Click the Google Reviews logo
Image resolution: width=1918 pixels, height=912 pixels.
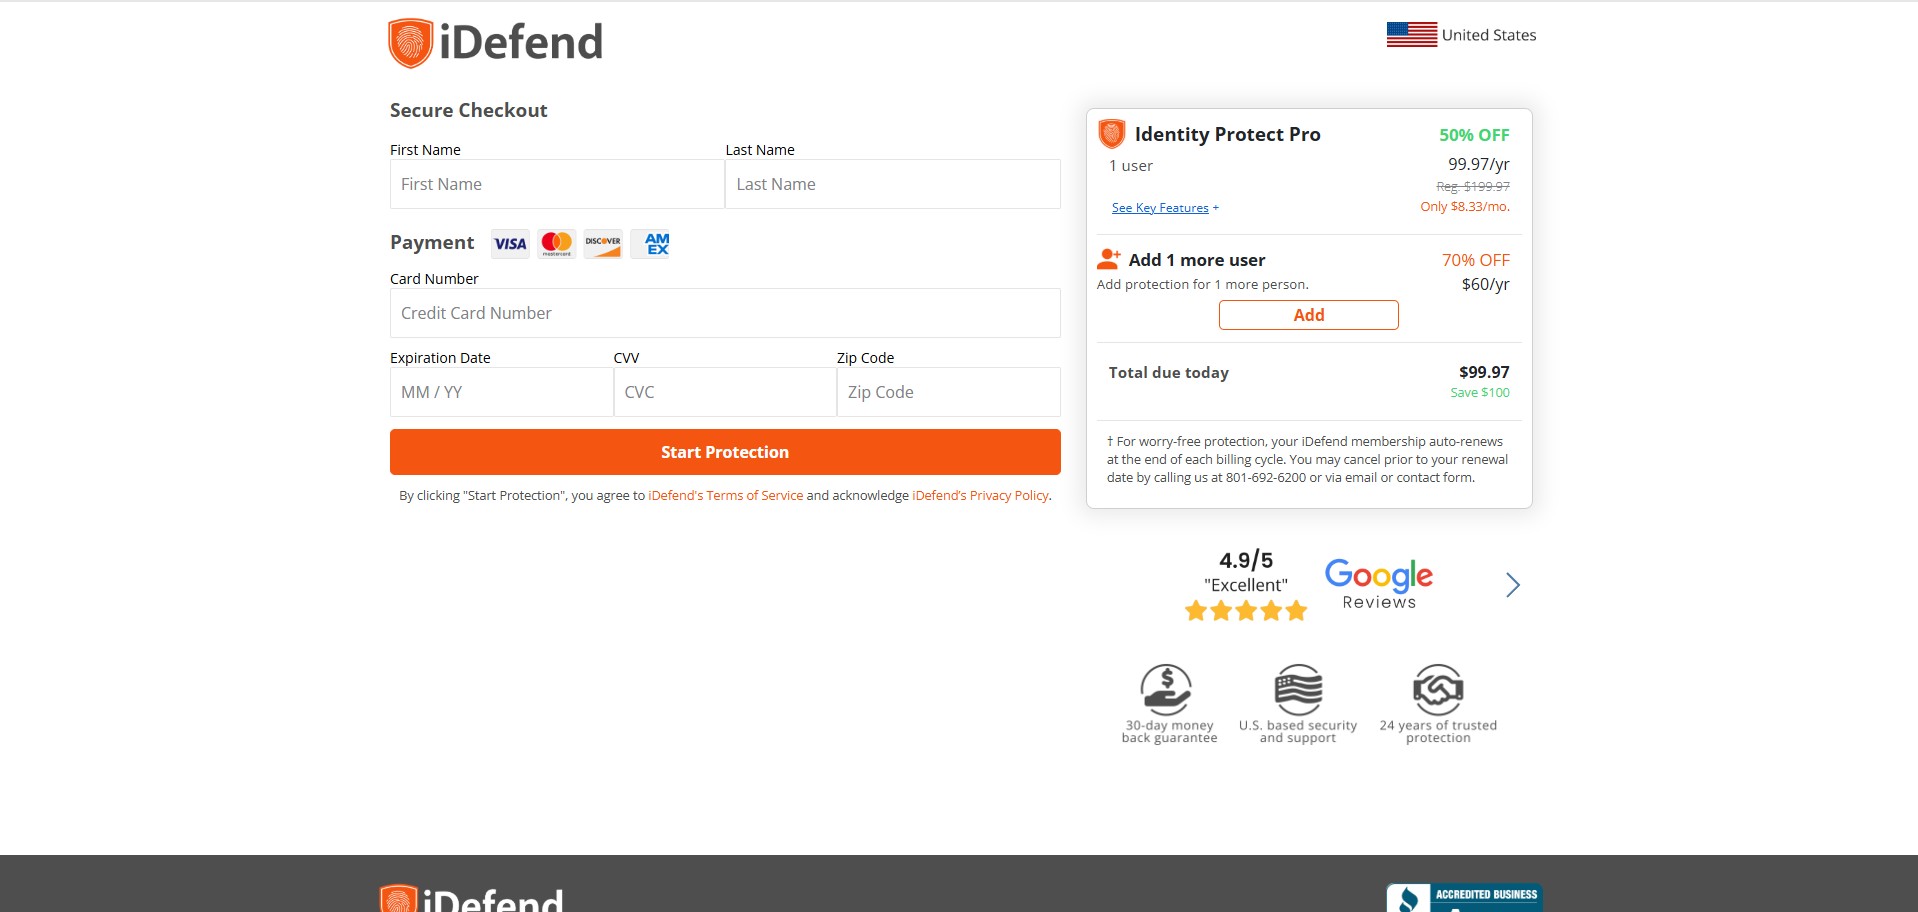pyautogui.click(x=1378, y=584)
